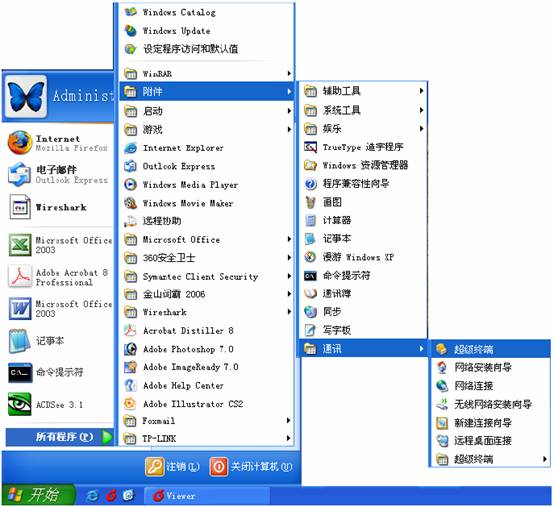Open the TP-LINK program folder

[x=207, y=438]
